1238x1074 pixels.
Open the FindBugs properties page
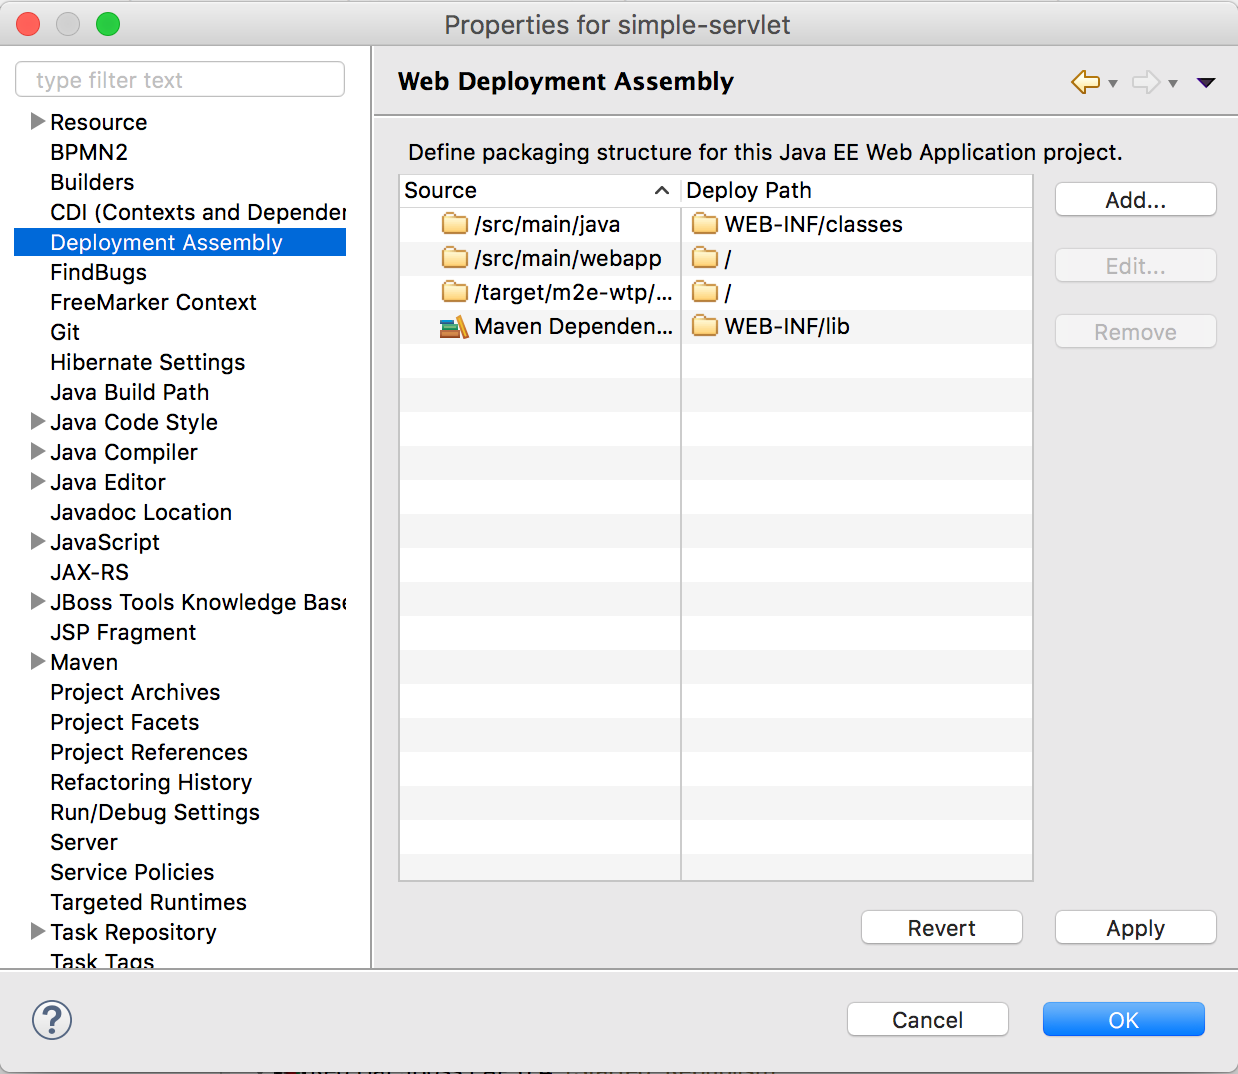(x=98, y=272)
